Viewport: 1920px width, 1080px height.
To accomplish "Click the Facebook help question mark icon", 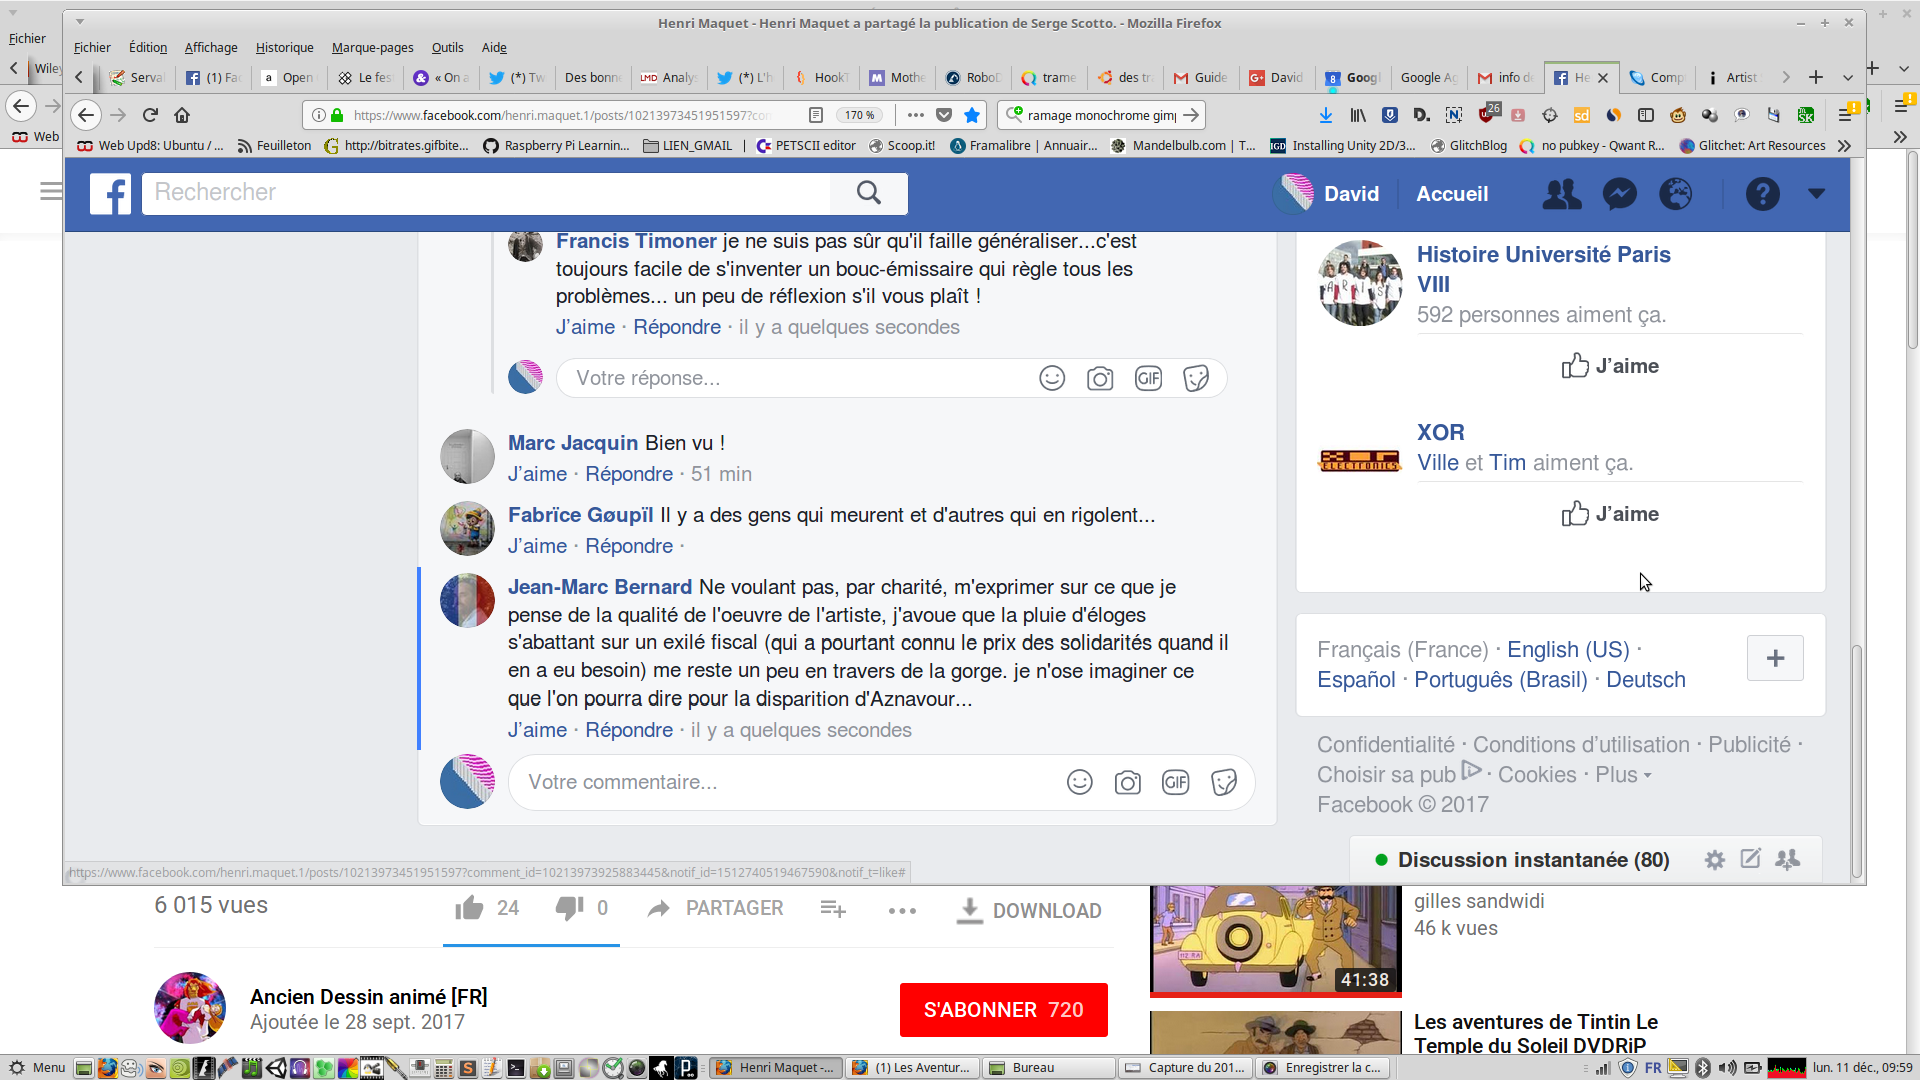I will (x=1762, y=194).
